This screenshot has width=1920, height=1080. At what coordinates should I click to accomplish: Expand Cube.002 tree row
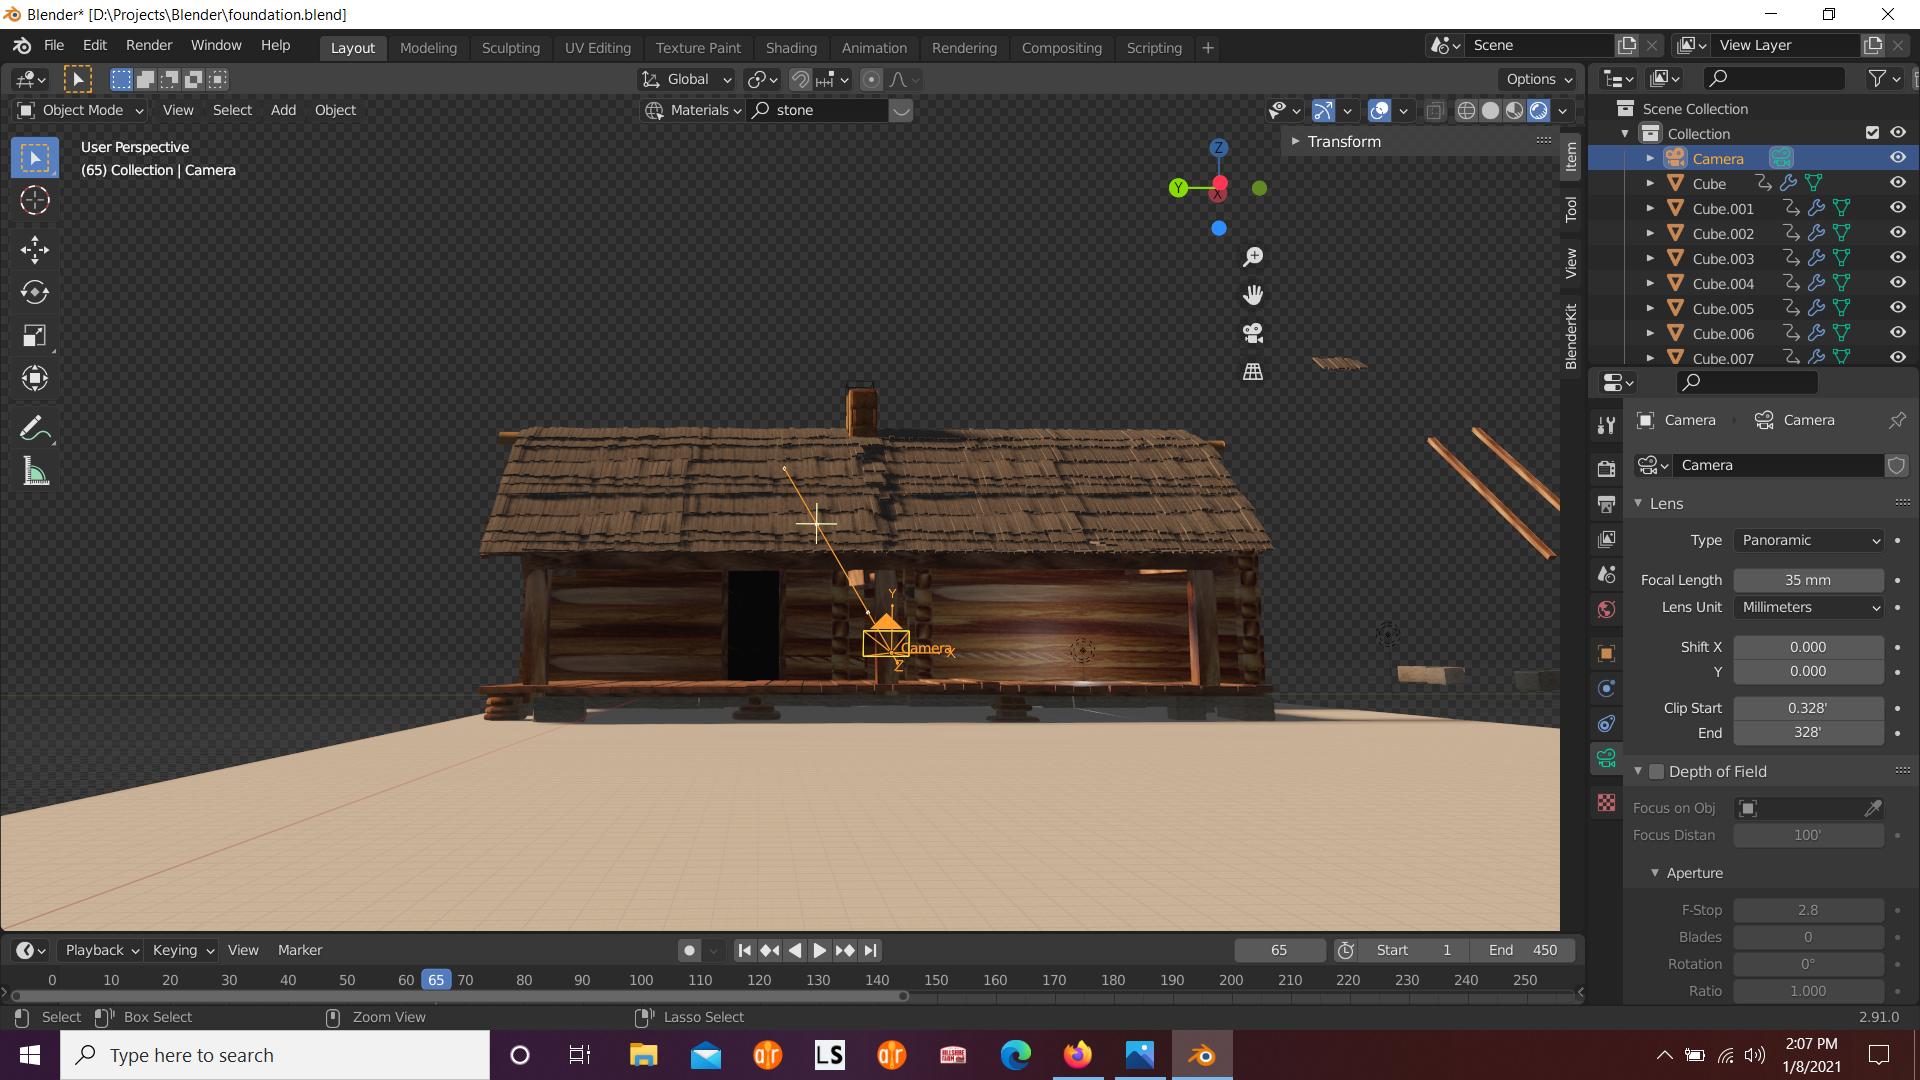coord(1650,233)
